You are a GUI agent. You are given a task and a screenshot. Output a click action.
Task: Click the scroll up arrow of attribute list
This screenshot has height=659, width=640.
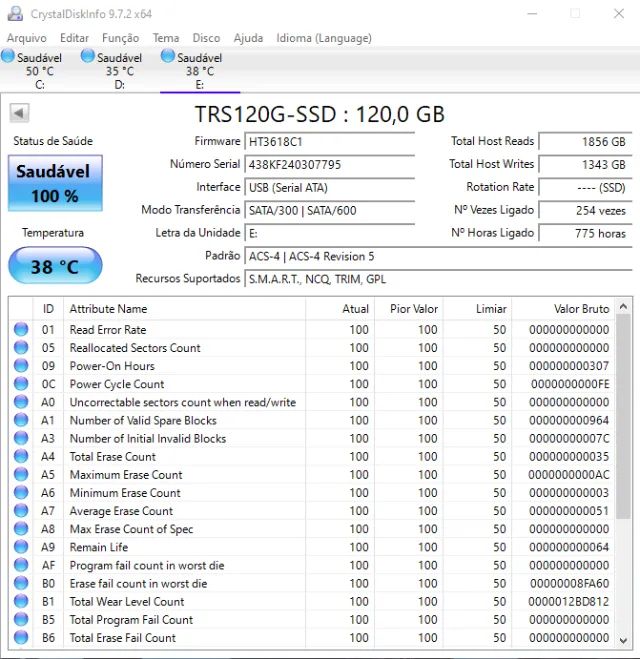[623, 307]
